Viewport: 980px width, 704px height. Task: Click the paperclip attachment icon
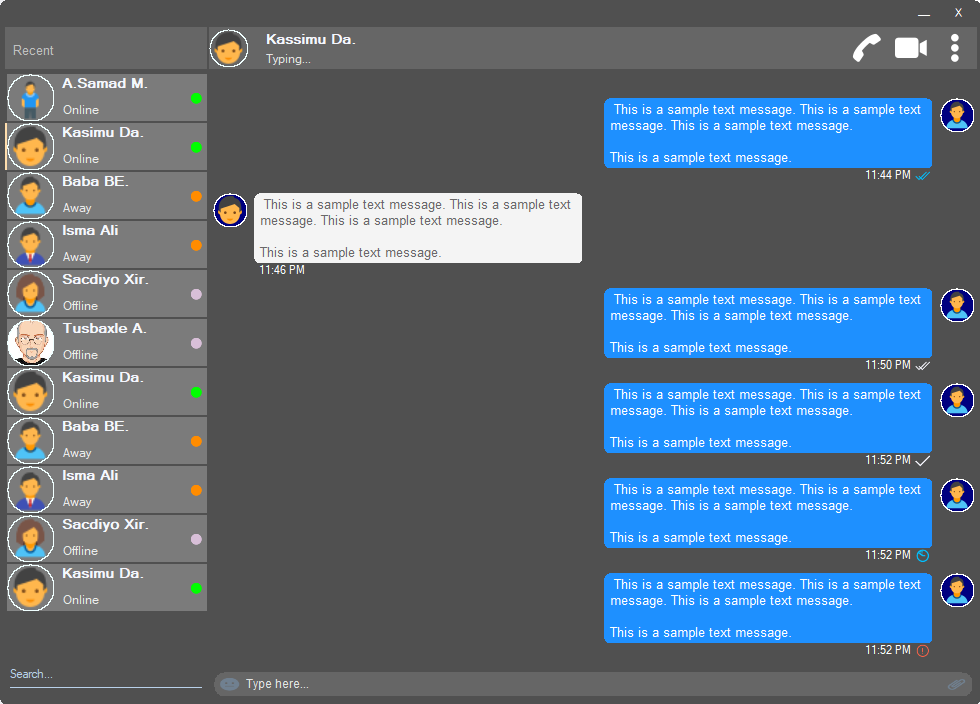pyautogui.click(x=956, y=684)
